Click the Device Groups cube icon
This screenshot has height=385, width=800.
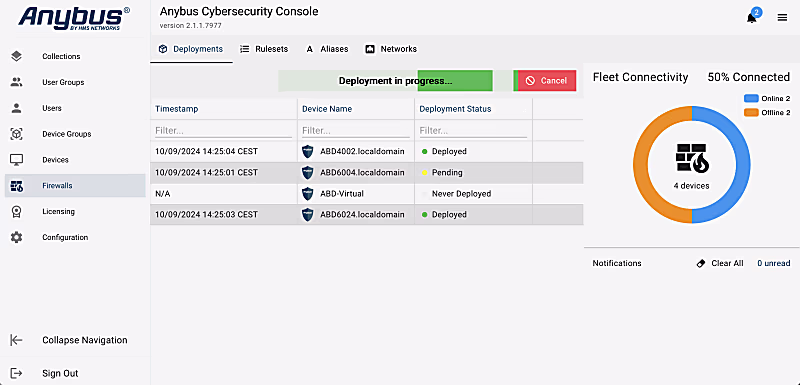16,134
